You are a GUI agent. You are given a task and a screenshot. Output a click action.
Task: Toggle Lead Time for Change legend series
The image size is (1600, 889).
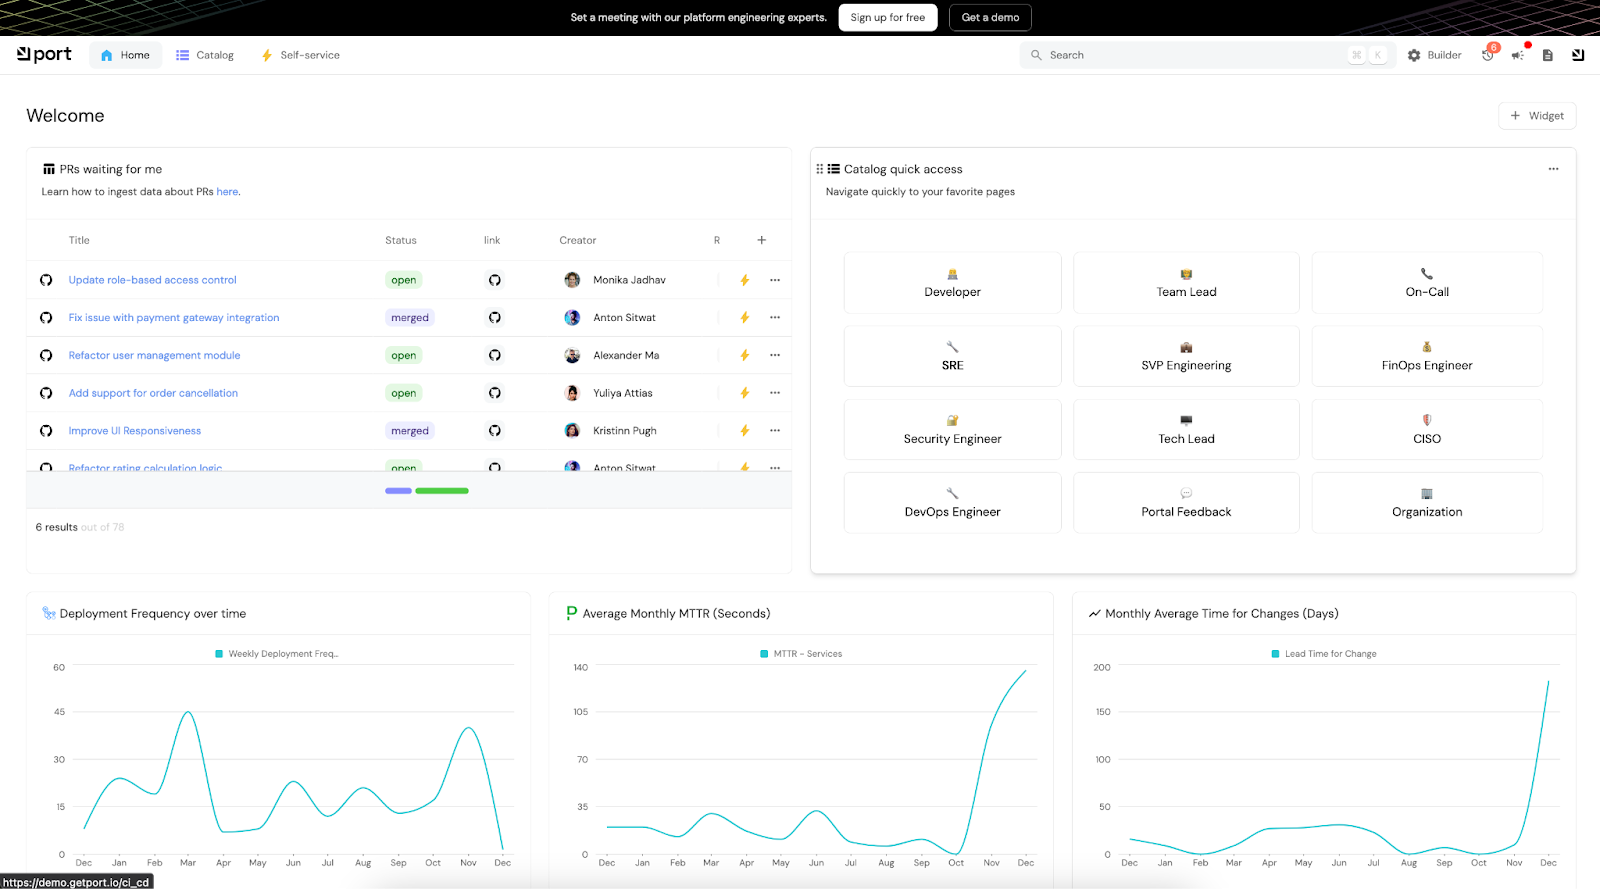[1323, 654]
